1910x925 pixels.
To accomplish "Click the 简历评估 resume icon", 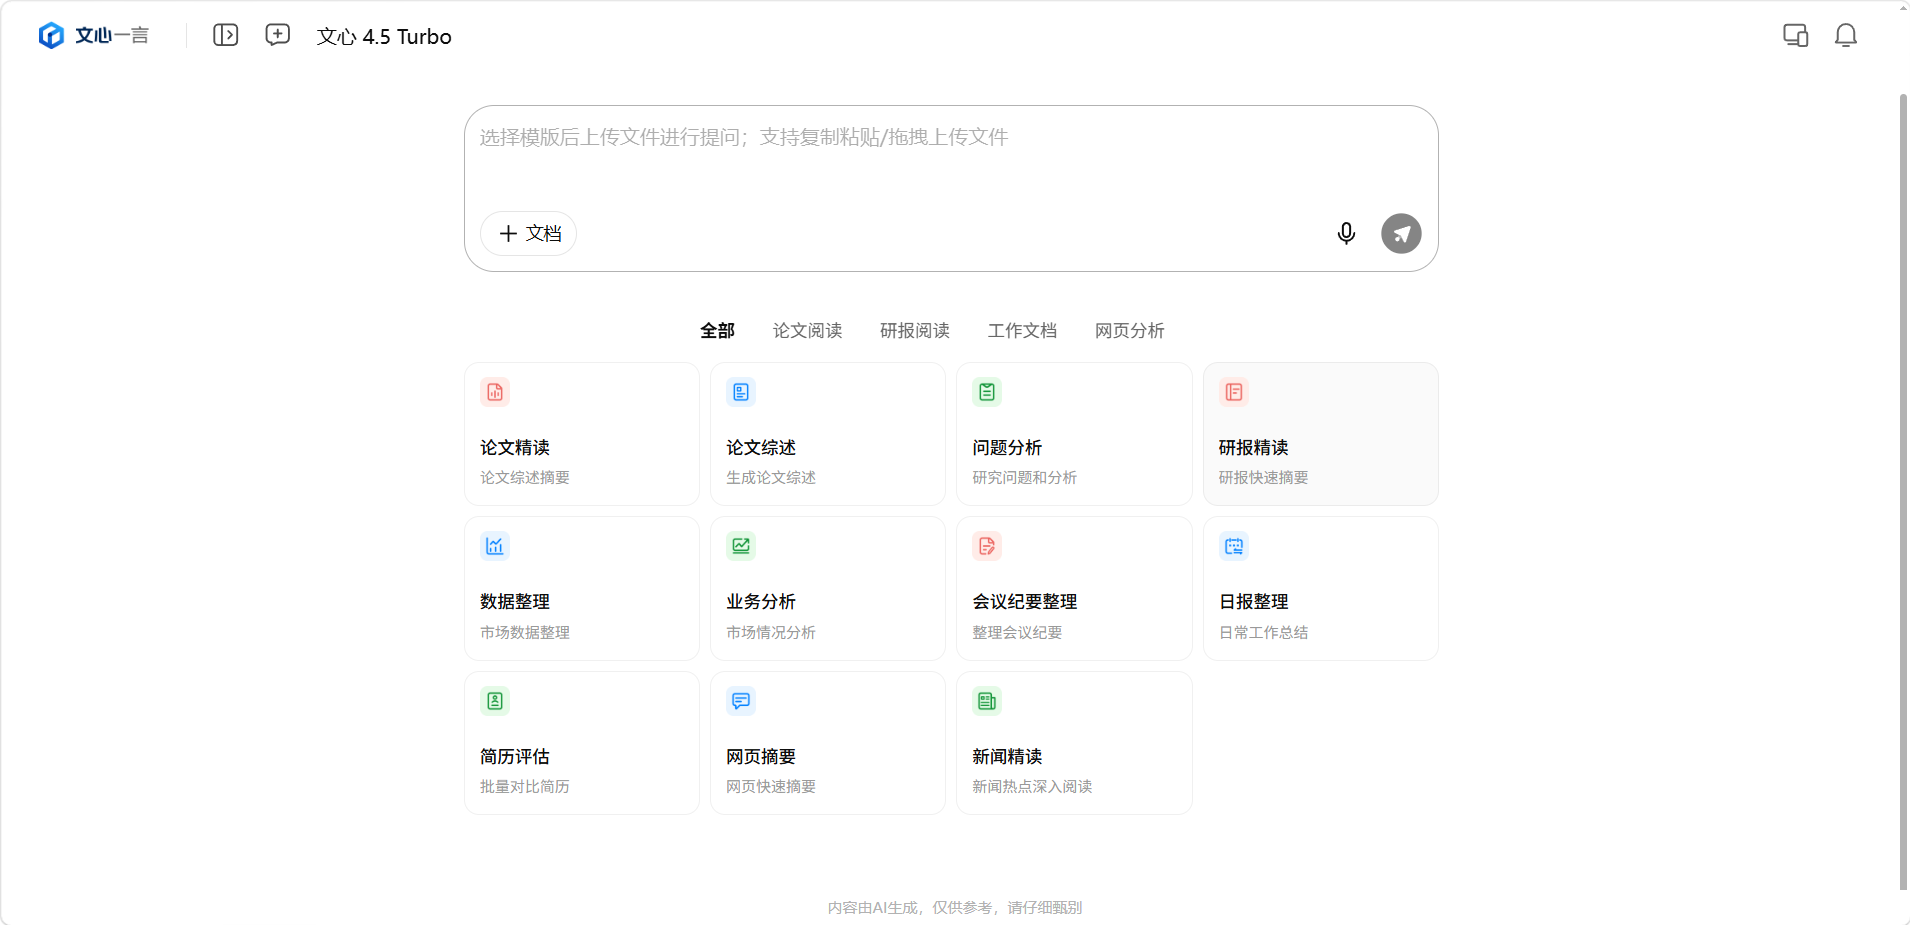I will pyautogui.click(x=495, y=701).
